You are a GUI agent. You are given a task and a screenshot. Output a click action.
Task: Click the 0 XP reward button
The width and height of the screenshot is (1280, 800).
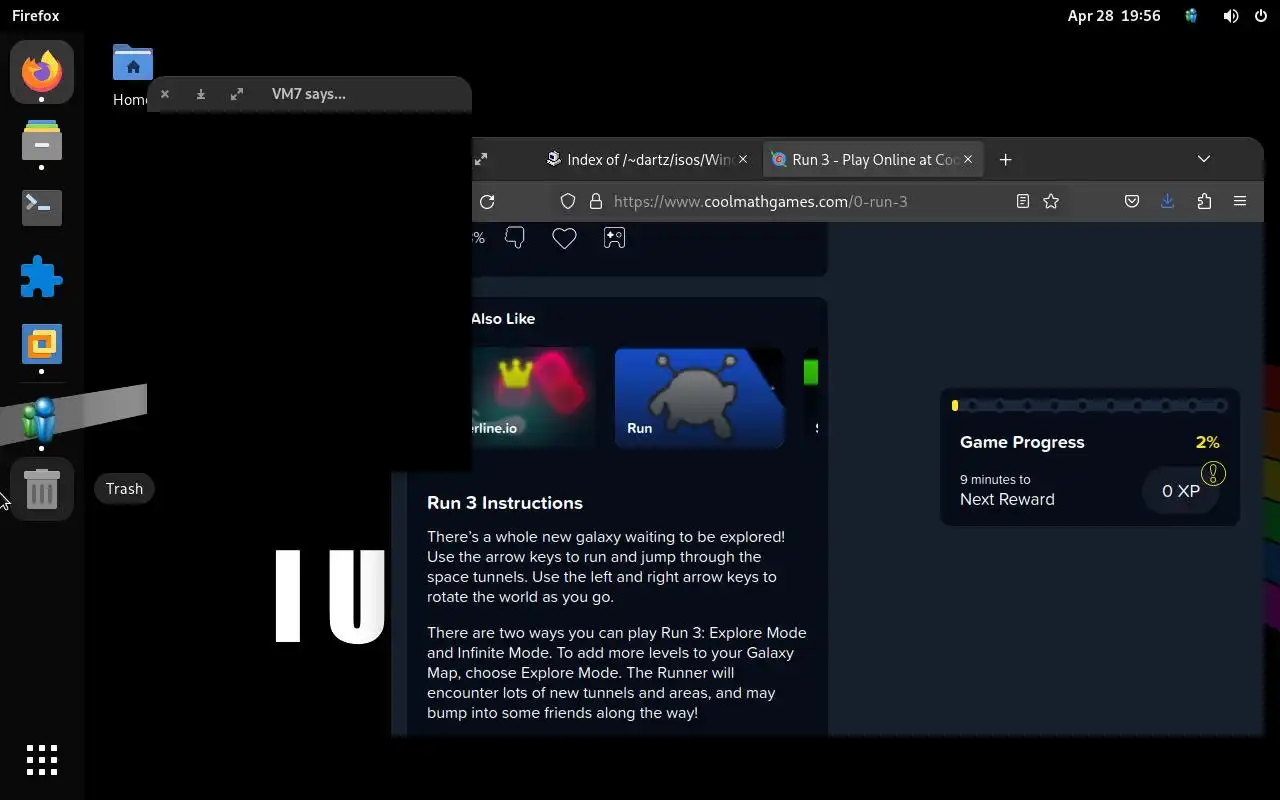point(1181,491)
